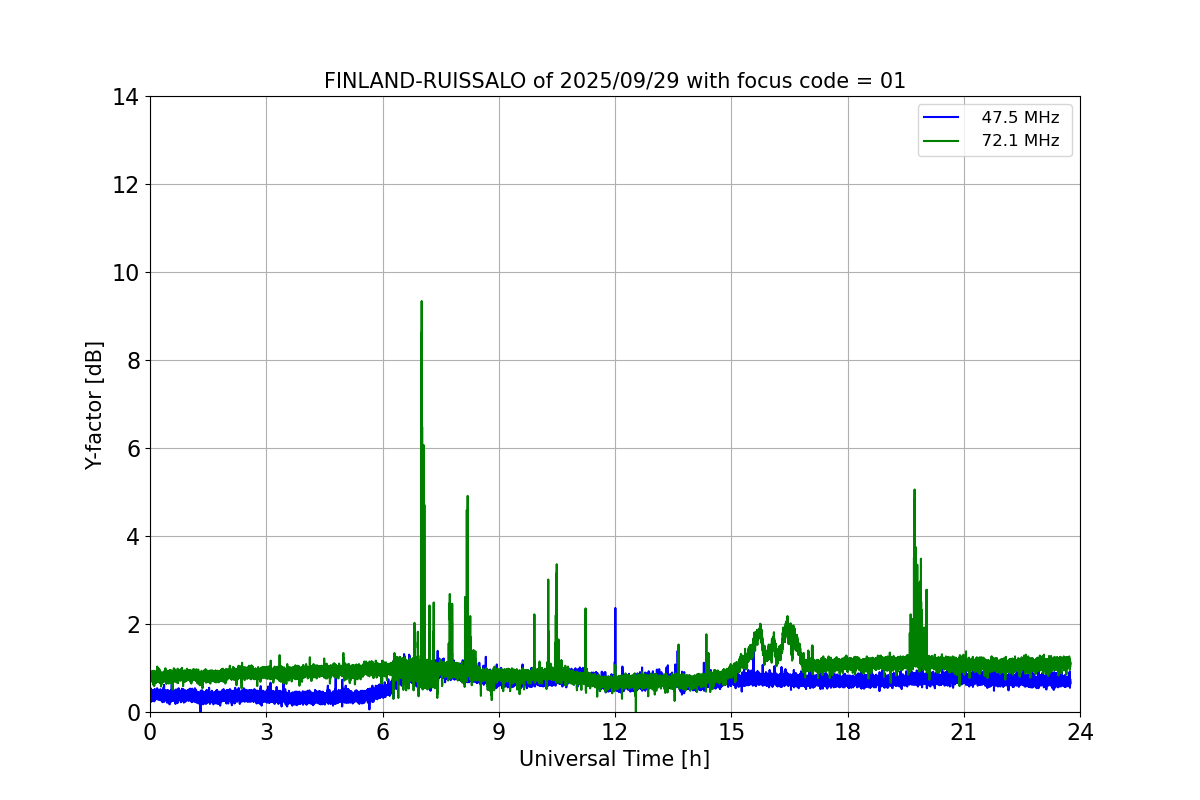Click the x-axis tick label 21
The width and height of the screenshot is (1200, 800).
click(964, 732)
